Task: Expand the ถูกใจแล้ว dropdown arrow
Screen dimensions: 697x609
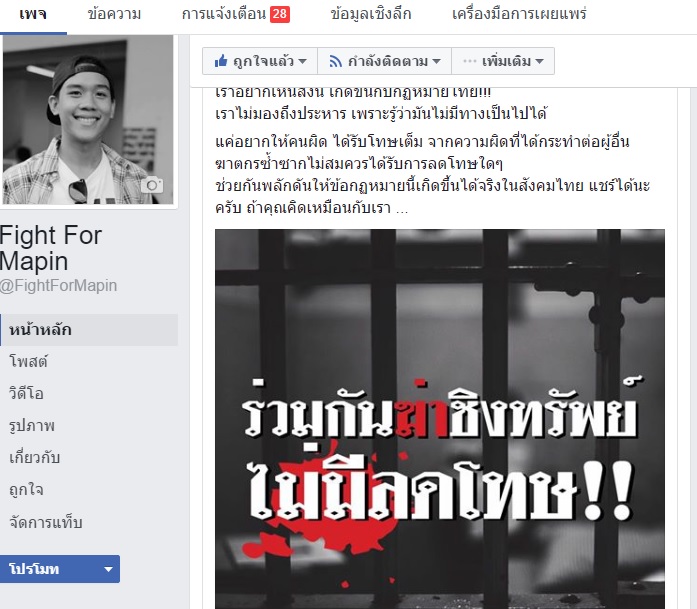Action: (302, 61)
